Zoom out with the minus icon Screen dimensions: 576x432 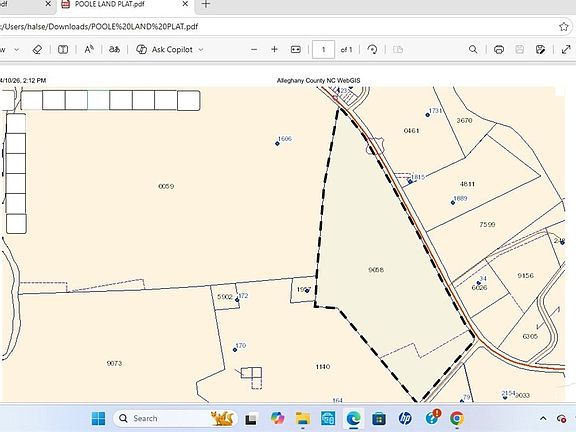(254, 49)
